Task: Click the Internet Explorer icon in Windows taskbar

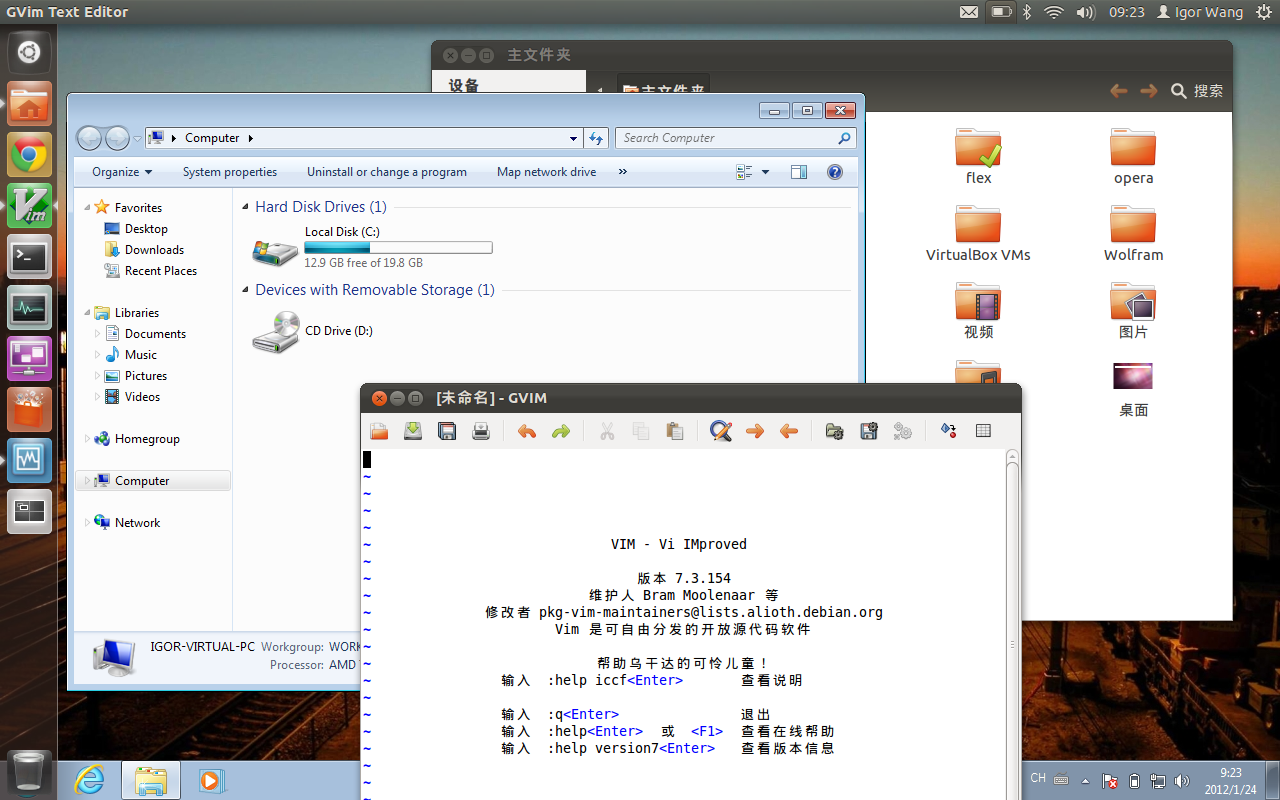Action: [x=90, y=780]
